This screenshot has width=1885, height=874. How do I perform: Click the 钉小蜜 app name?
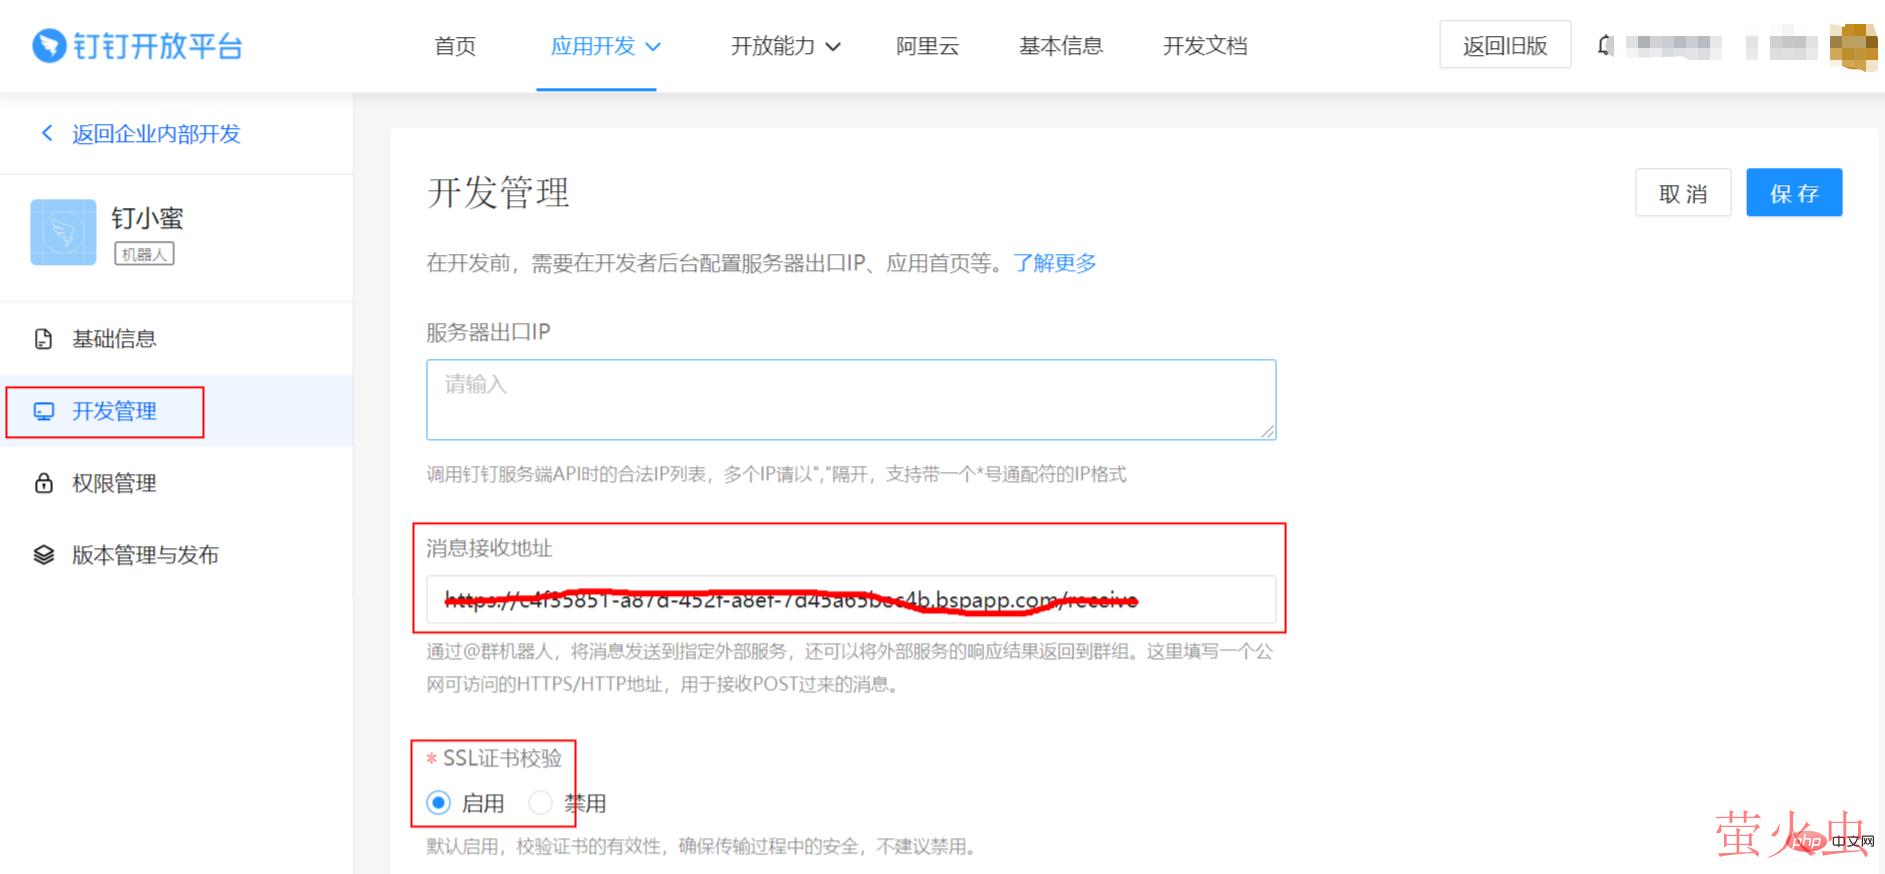pyautogui.click(x=147, y=218)
